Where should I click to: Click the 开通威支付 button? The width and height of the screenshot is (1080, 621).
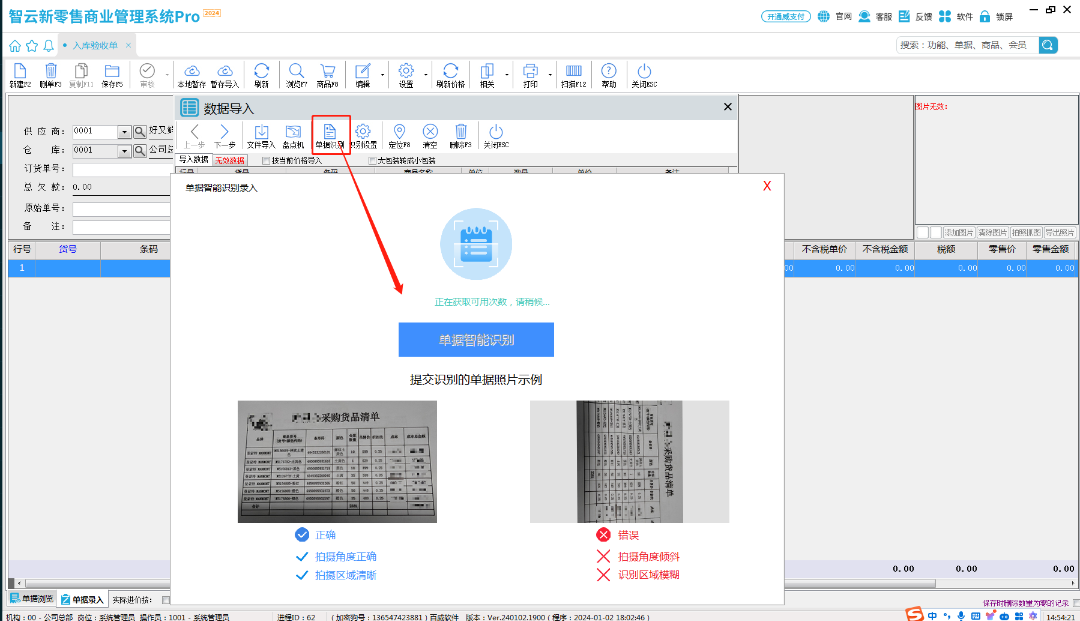786,16
